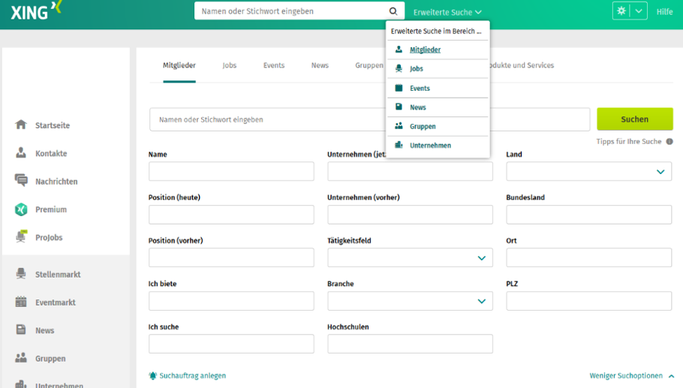Click the Gruppen people icon in sidebar
The width and height of the screenshot is (683, 388).
[x=21, y=358]
